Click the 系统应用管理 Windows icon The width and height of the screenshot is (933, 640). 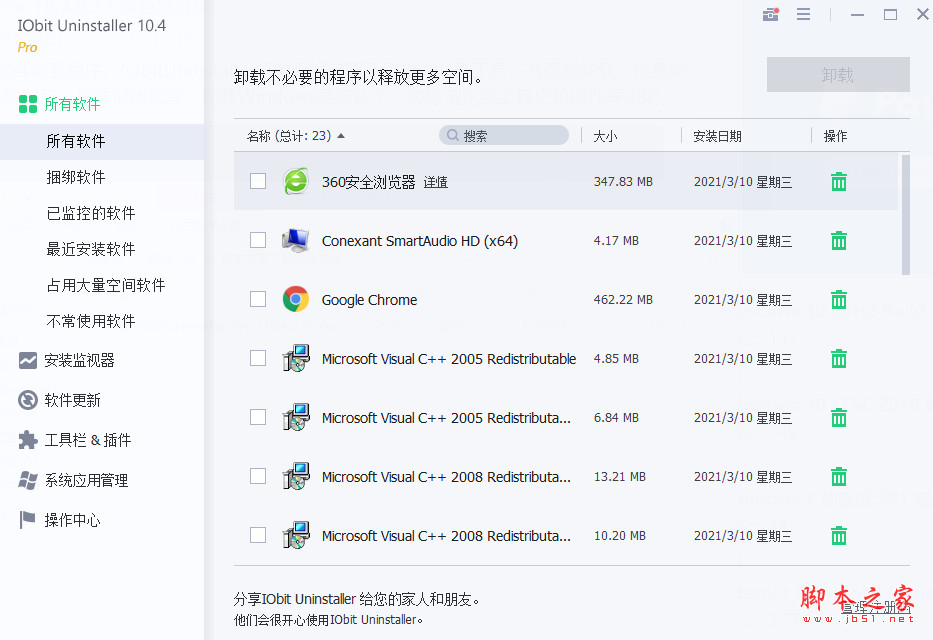click(x=28, y=480)
